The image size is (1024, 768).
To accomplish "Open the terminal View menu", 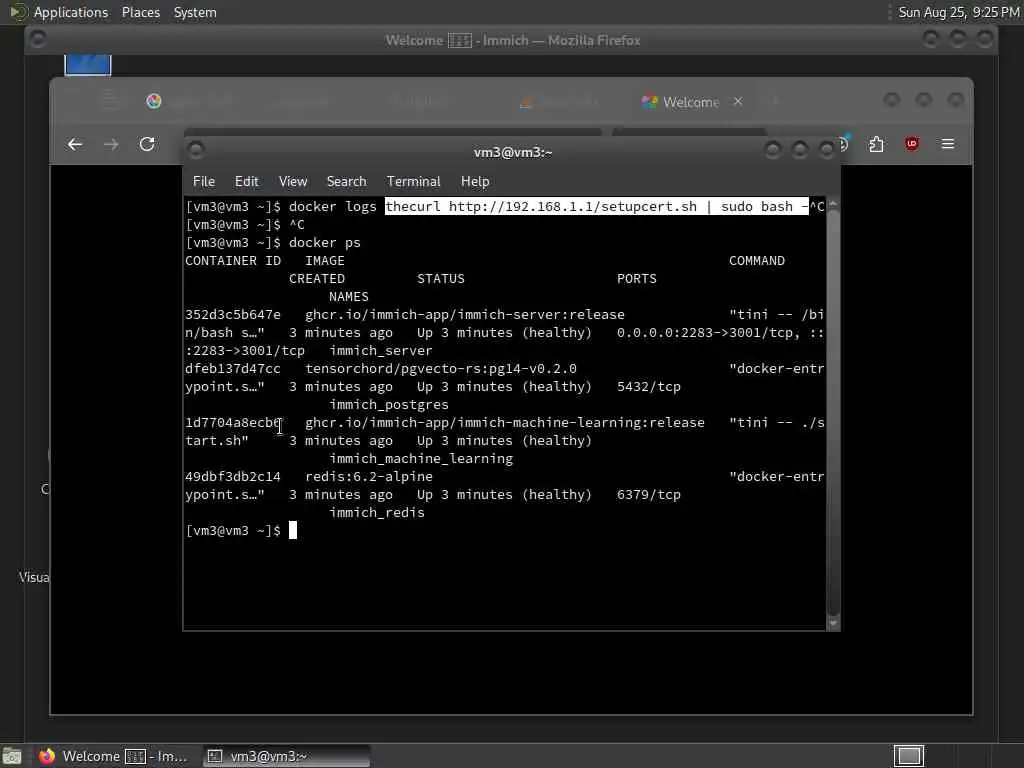I will [x=293, y=182].
